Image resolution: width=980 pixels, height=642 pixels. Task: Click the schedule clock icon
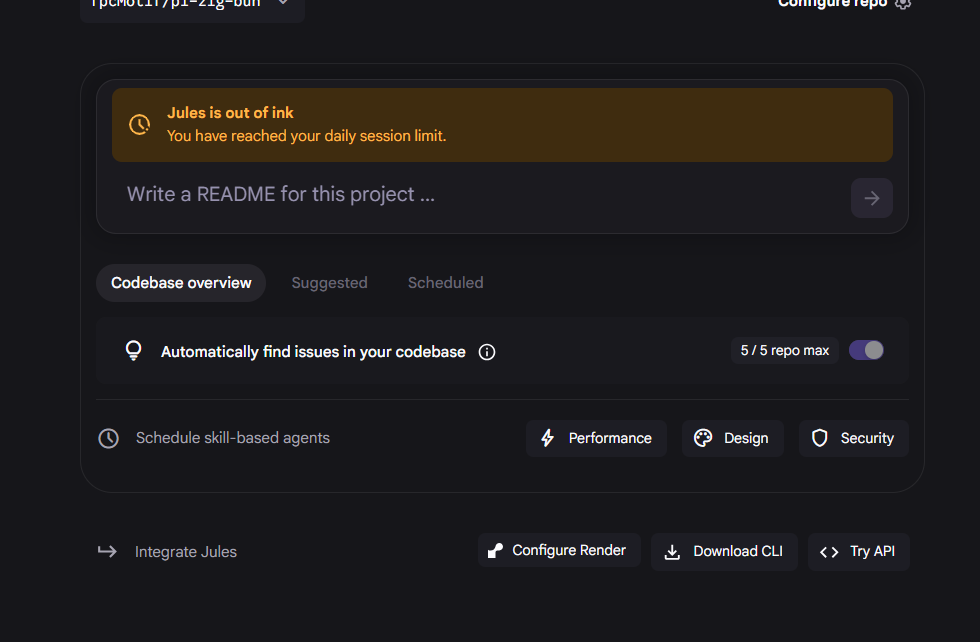click(109, 438)
